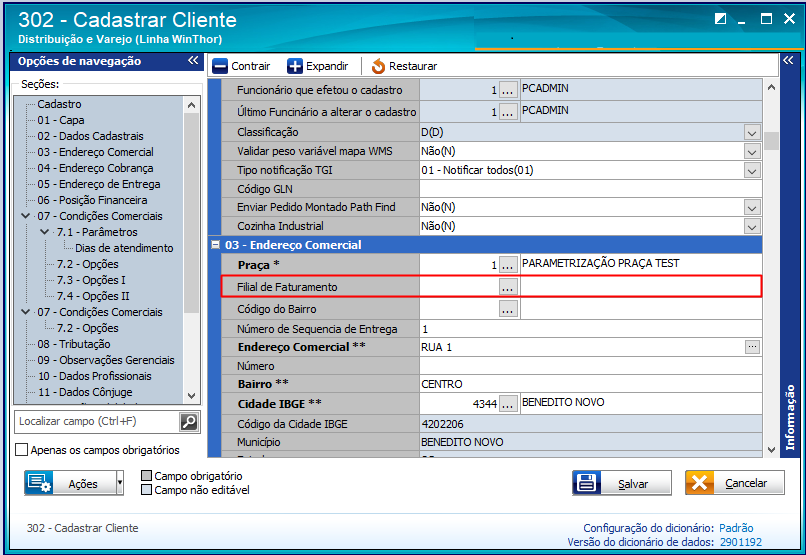
Task: Click the Número address input field
Action: 591,366
